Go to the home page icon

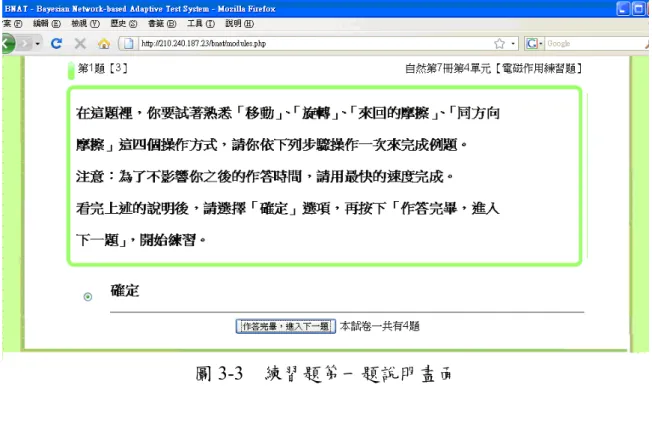click(104, 43)
